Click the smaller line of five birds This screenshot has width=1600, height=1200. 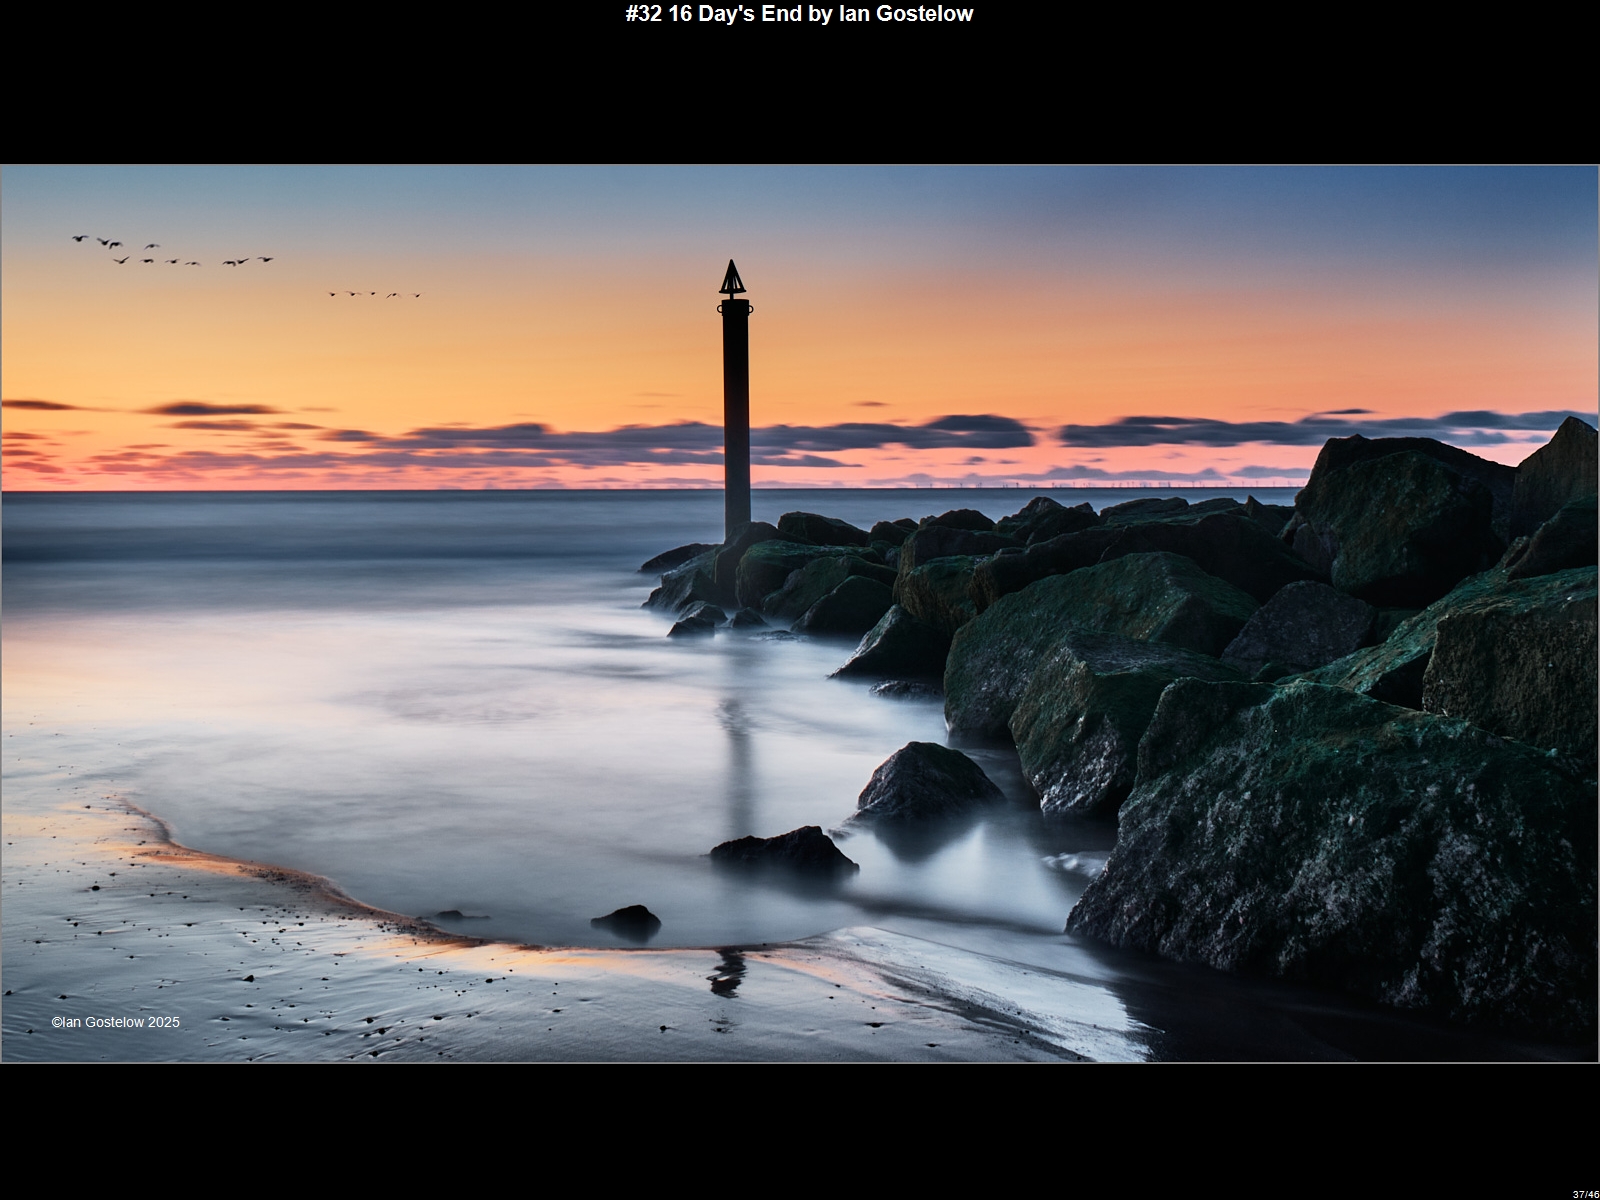coord(374,294)
